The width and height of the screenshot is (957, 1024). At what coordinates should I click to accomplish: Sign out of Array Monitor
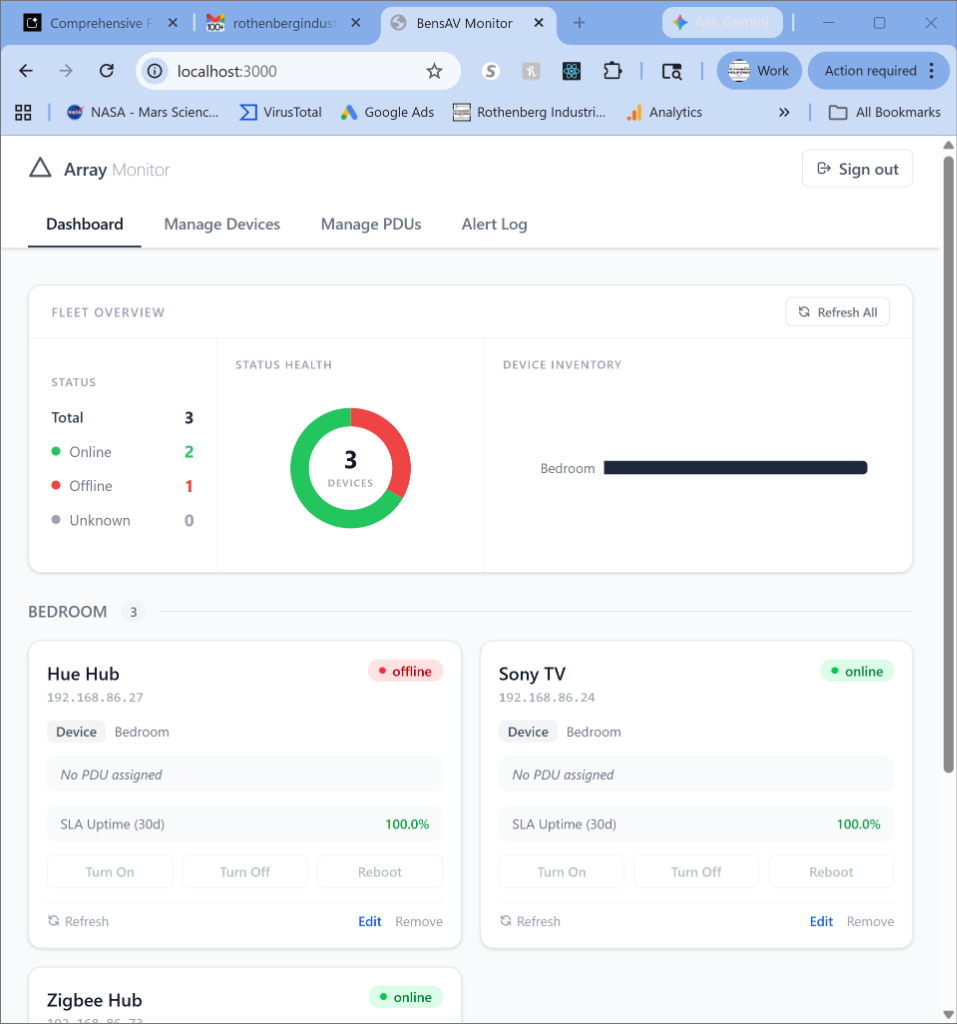[857, 169]
